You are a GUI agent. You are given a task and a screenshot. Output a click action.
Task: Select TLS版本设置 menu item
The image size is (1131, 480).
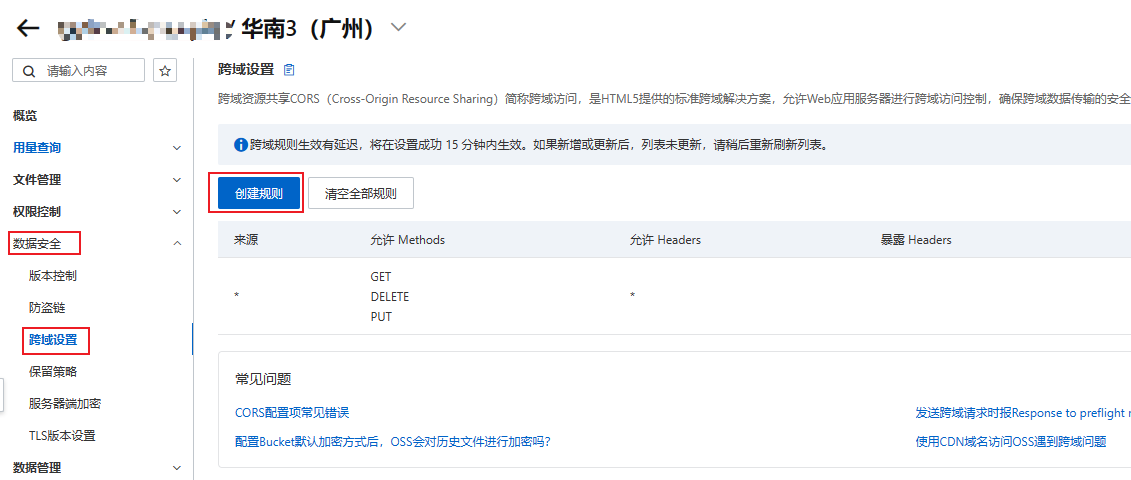tap(62, 436)
